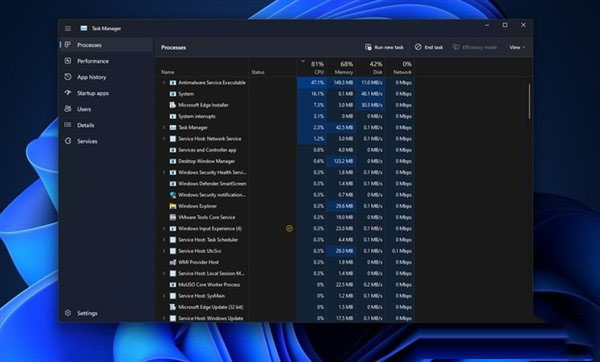Viewport: 600px width, 362px height.
Task: Expand Antimalware Service Executable process group
Action: 164,83
